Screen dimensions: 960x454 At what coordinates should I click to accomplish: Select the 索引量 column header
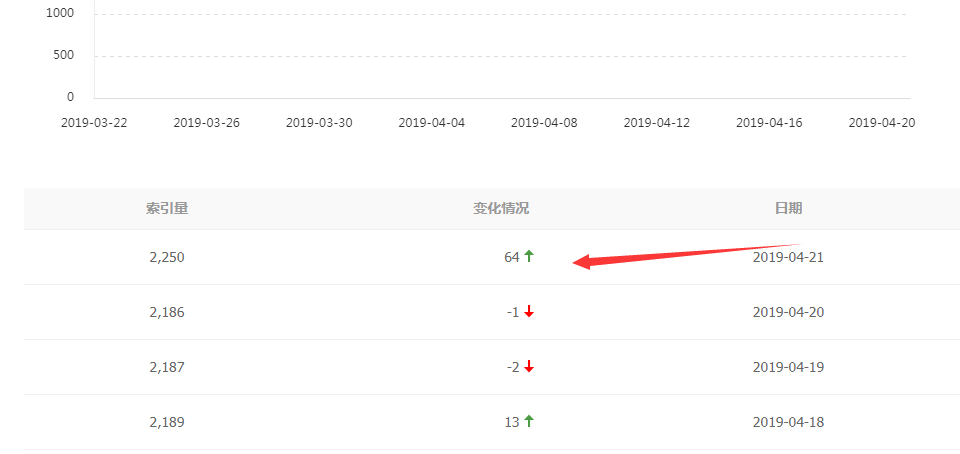pos(167,209)
